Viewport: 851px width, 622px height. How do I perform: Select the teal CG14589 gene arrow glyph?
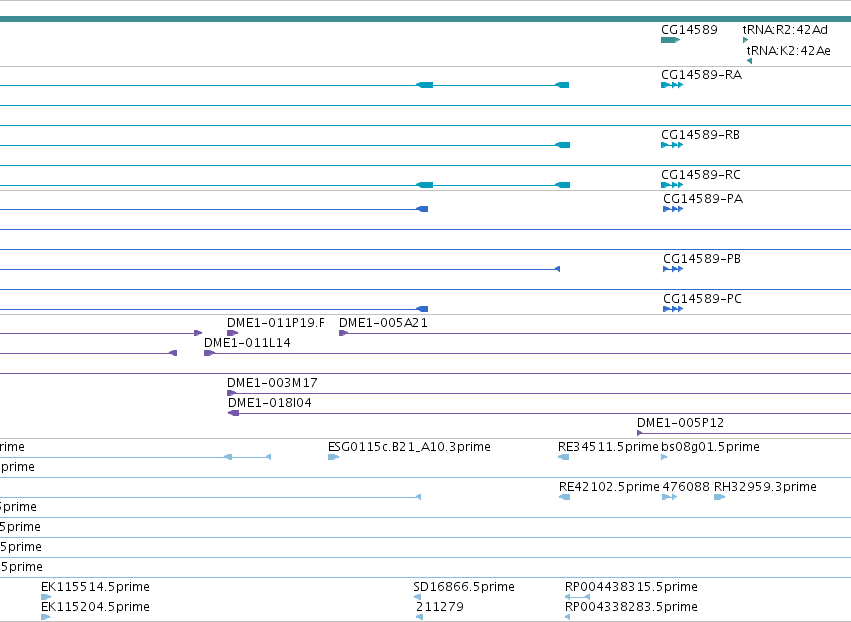coord(670,40)
